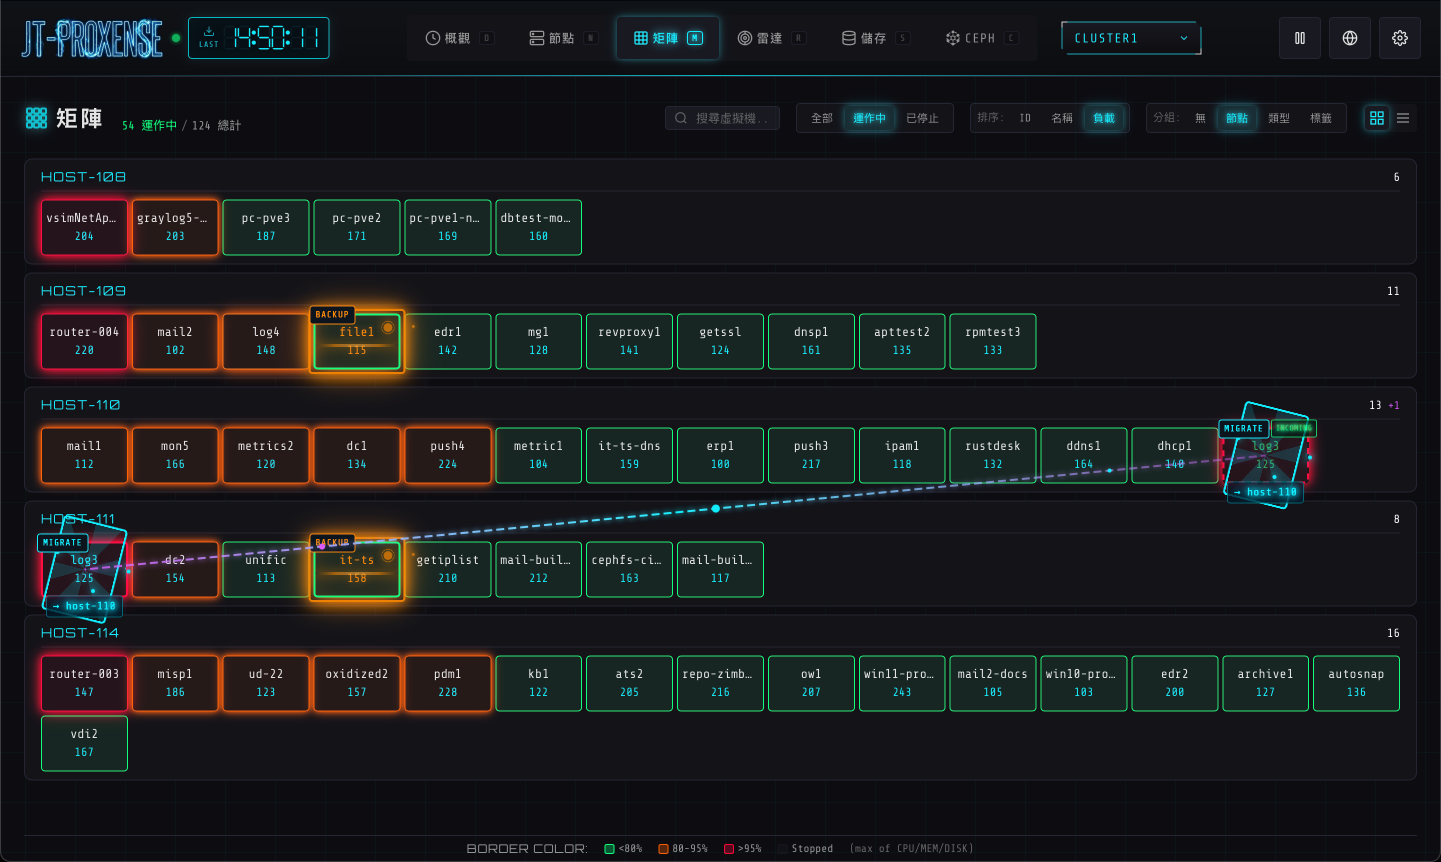Collapse the HOST-110 group header
Image resolution: width=1441 pixels, height=862 pixels.
coord(720,405)
